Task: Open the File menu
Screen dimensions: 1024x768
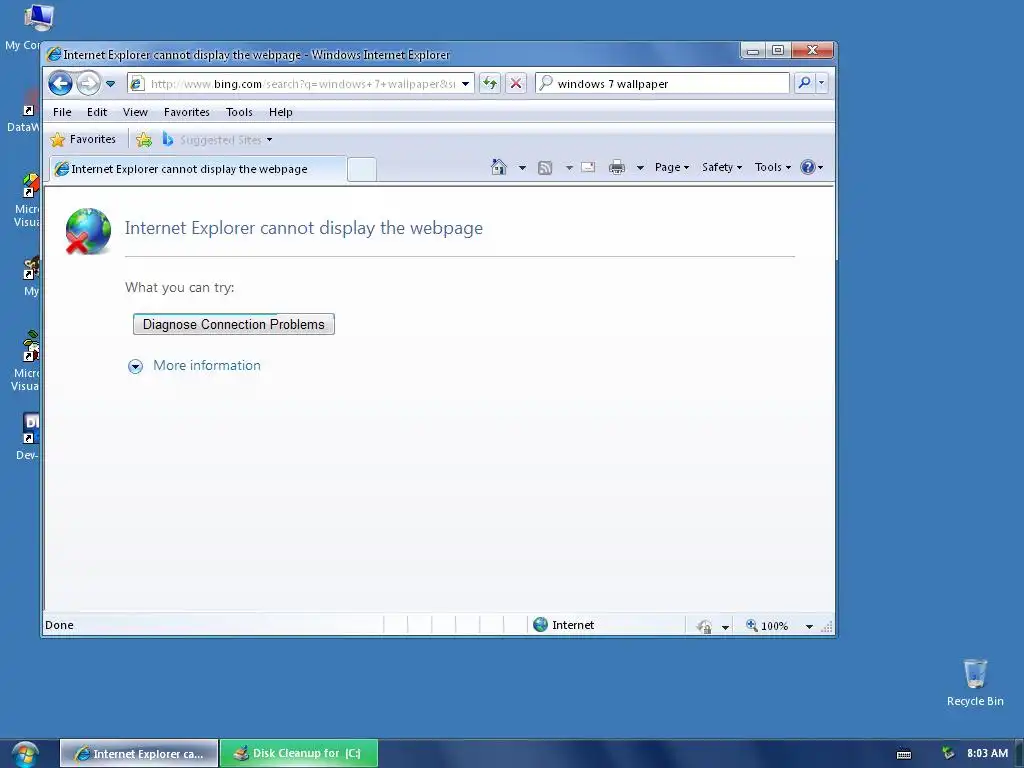Action: 62,112
